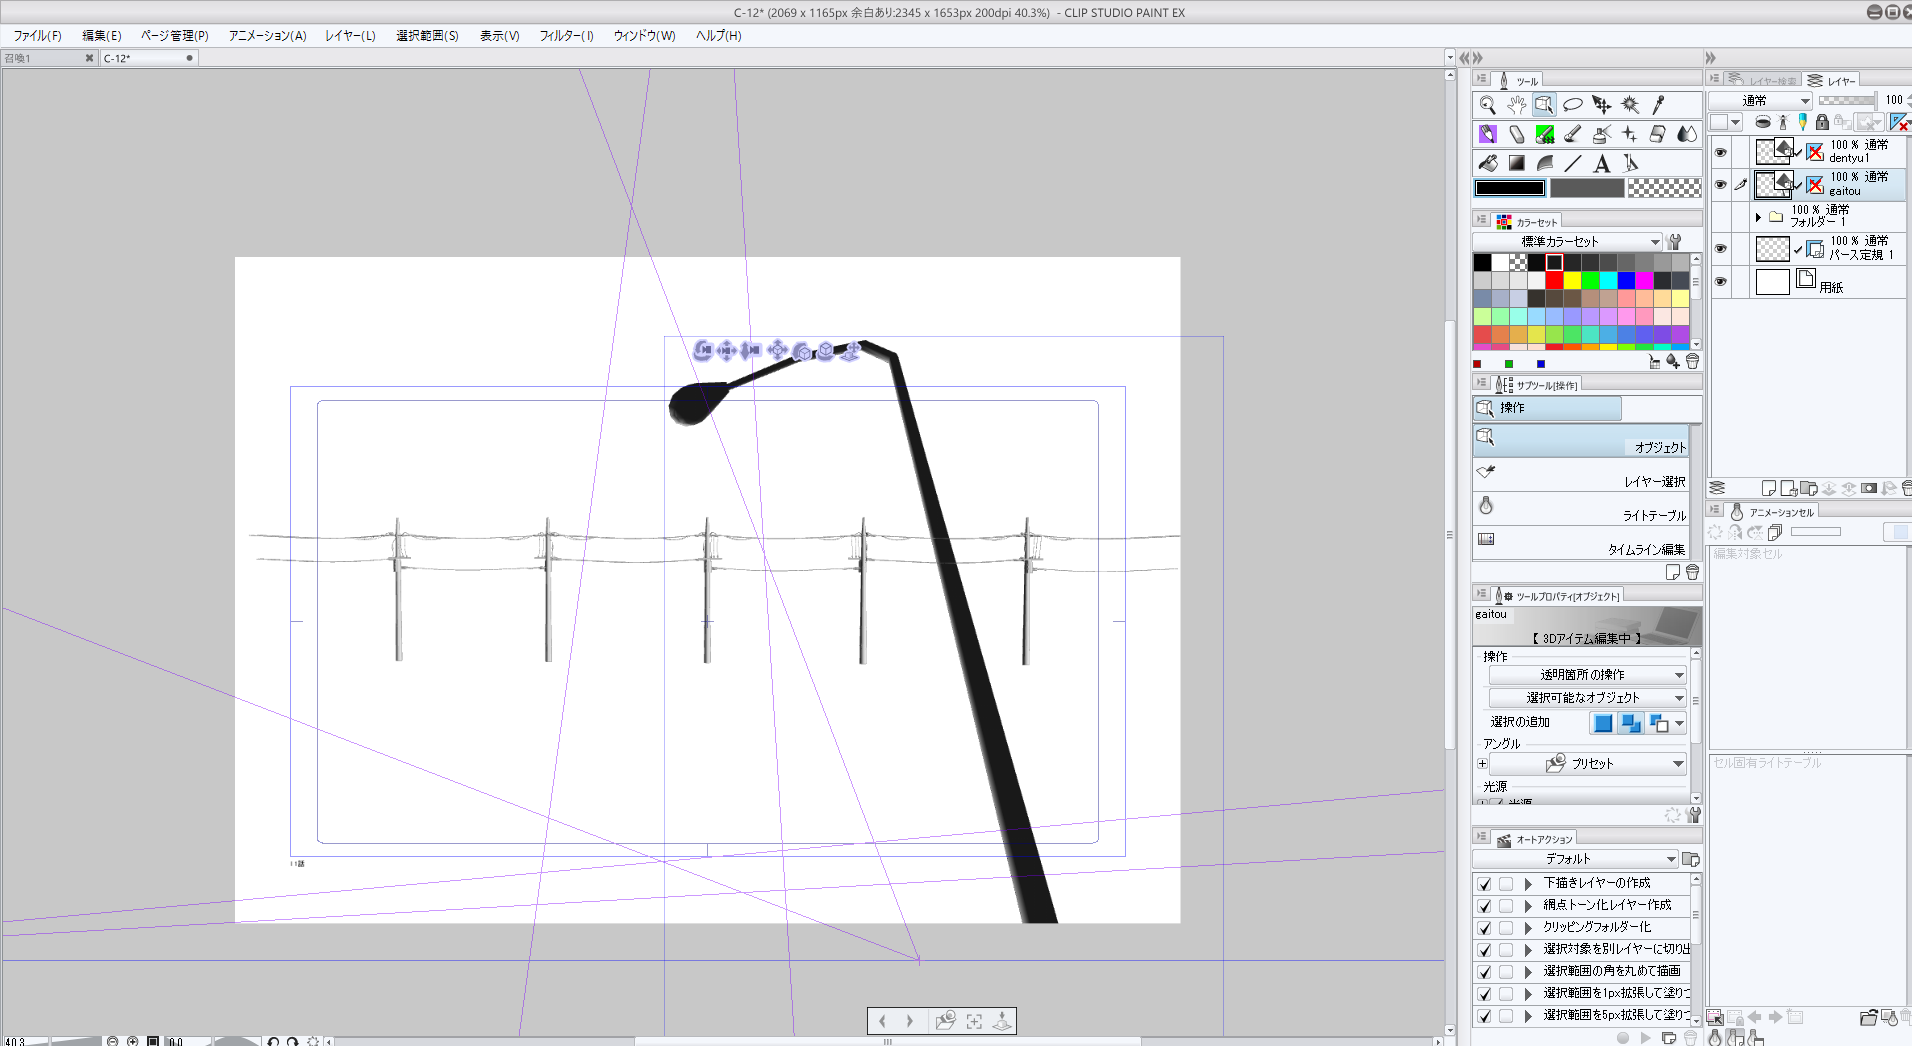The width and height of the screenshot is (1912, 1046).
Task: Click the layer opacity slider
Action: point(1846,100)
